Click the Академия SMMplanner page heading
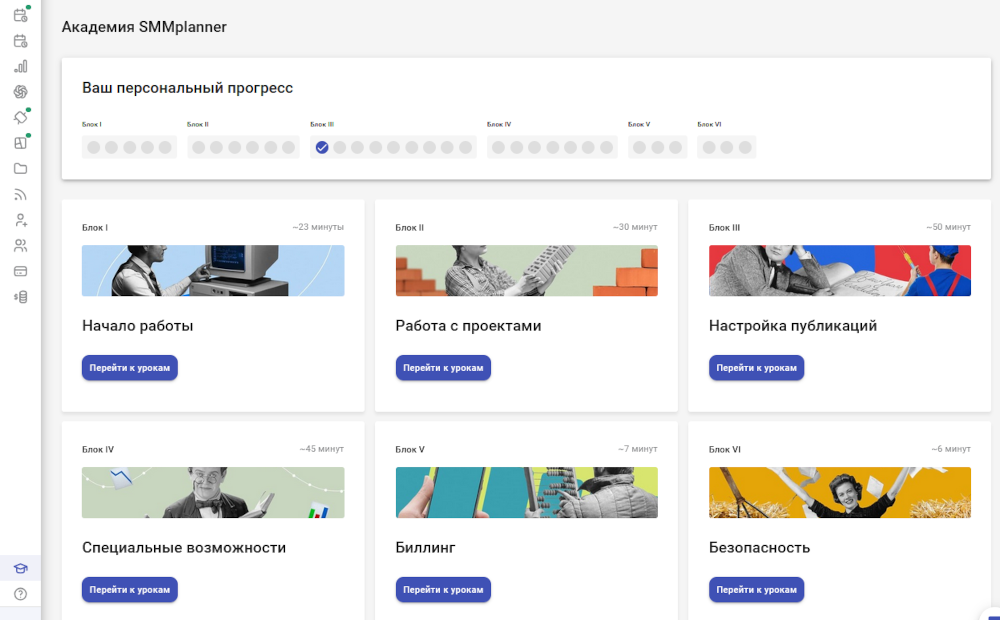The image size is (1000, 620). pyautogui.click(x=144, y=27)
